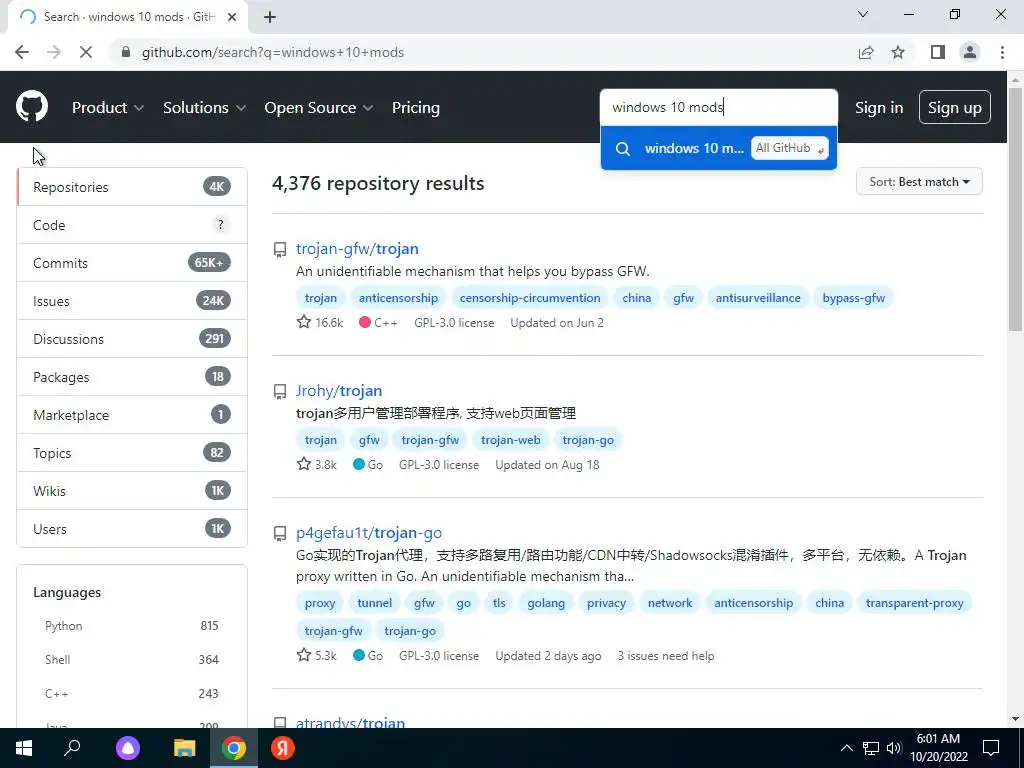
Task: Open the tab search chevron in title bar
Action: pos(863,14)
